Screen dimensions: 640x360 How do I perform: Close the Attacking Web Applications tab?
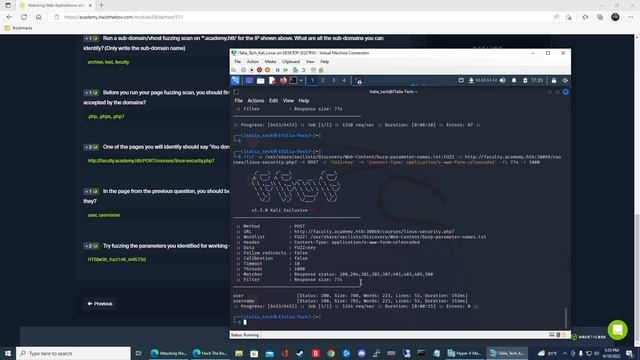(x=90, y=5)
